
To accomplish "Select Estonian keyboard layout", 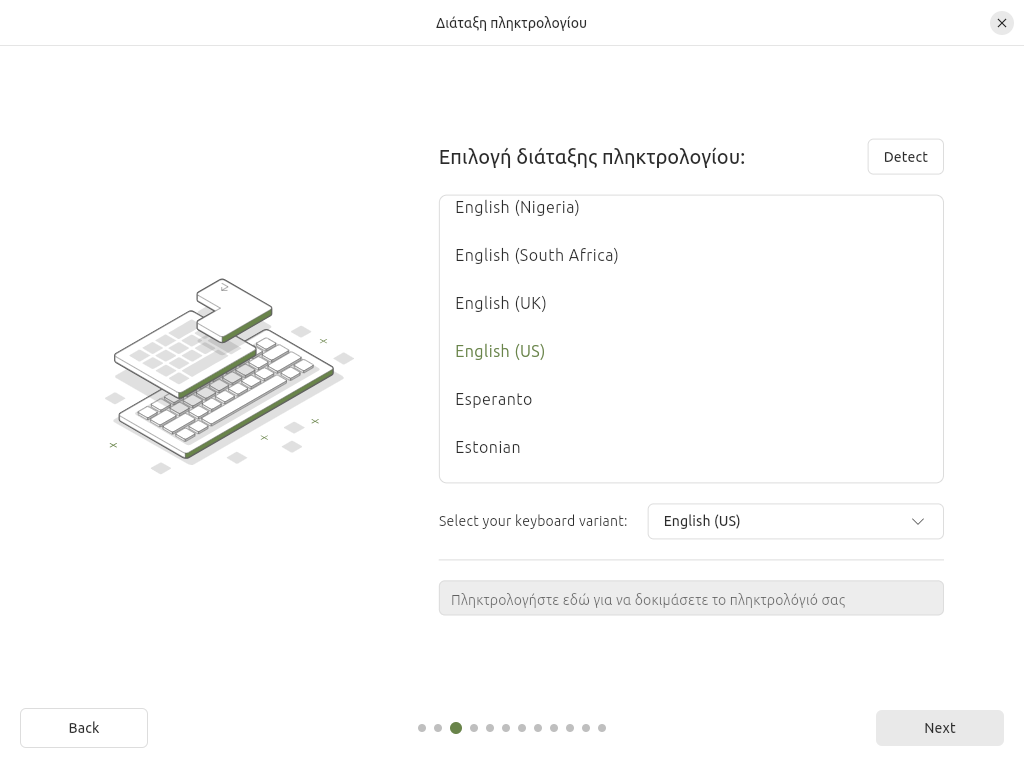I will point(488,447).
